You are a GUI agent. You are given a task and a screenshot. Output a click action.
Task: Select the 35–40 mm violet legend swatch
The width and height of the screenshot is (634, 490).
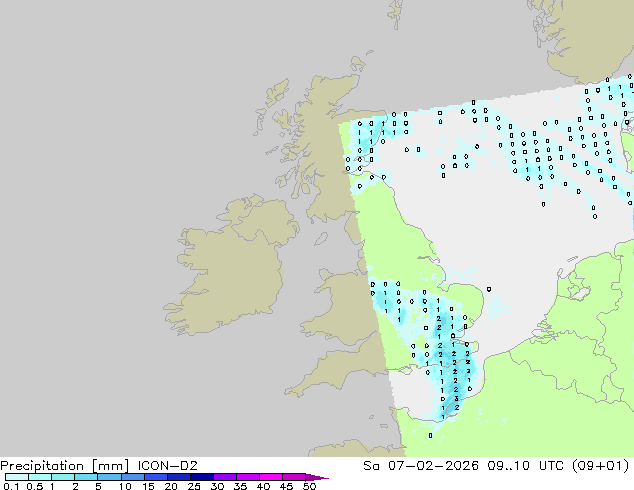point(247,477)
